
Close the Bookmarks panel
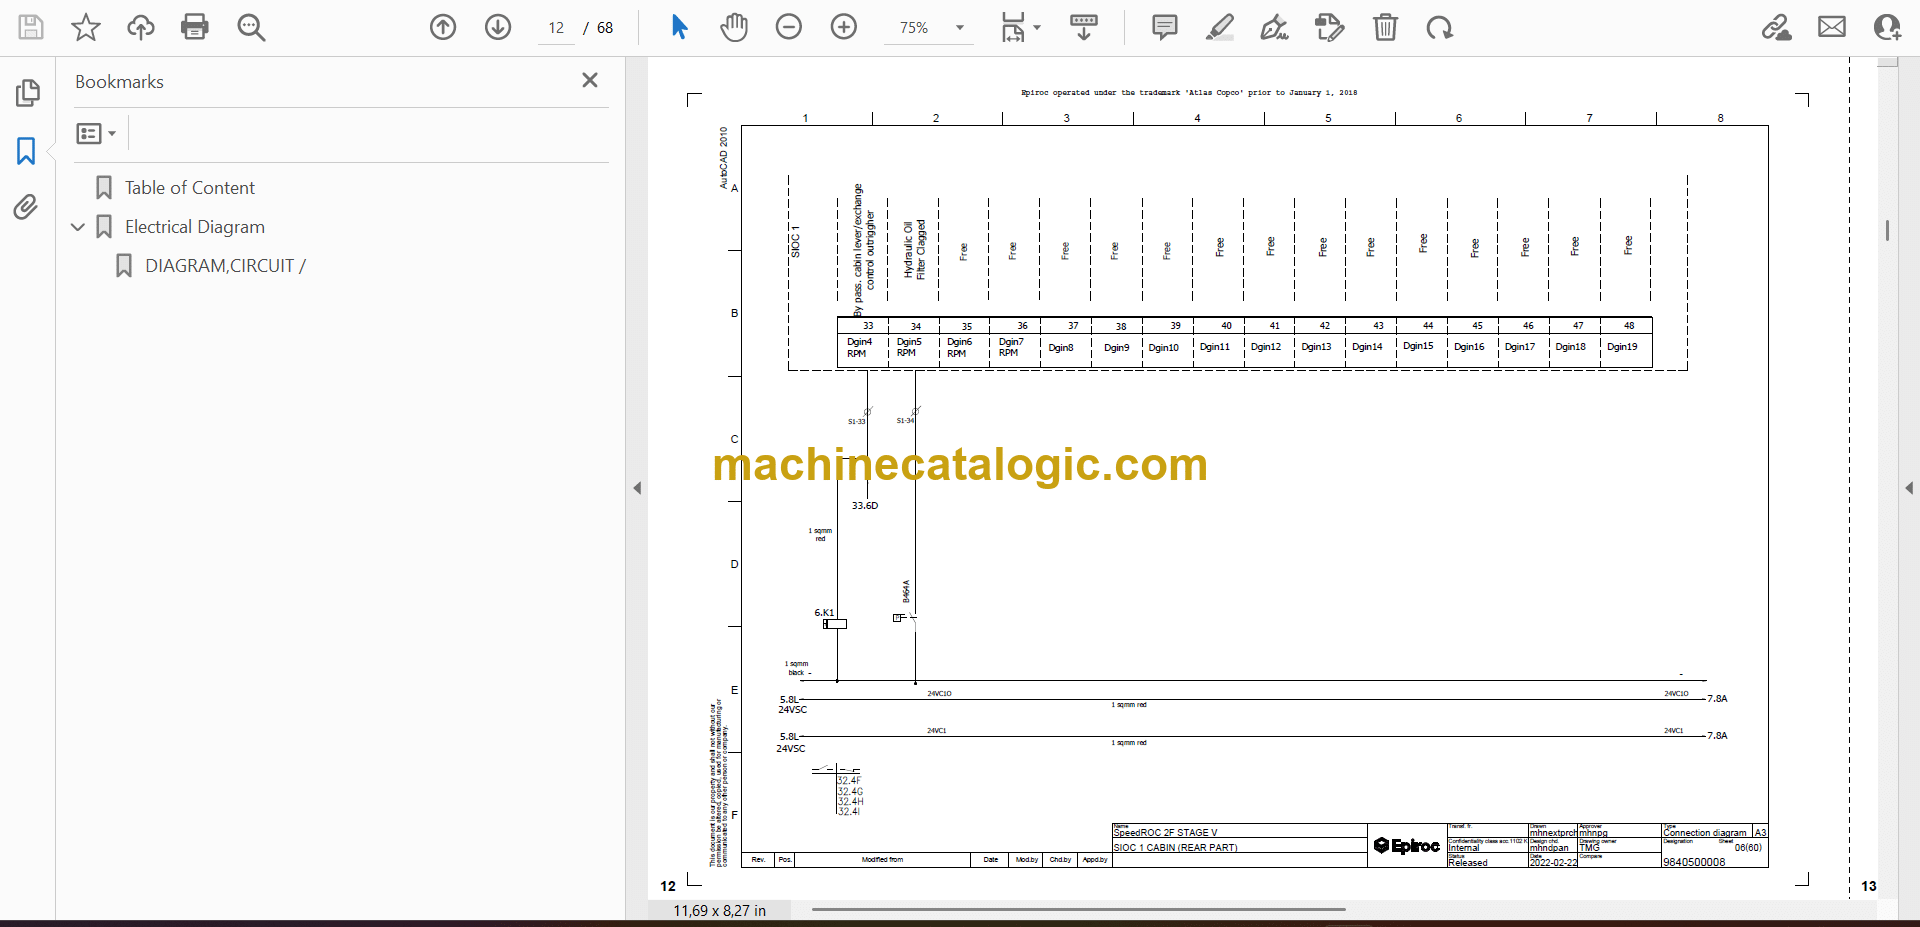590,80
